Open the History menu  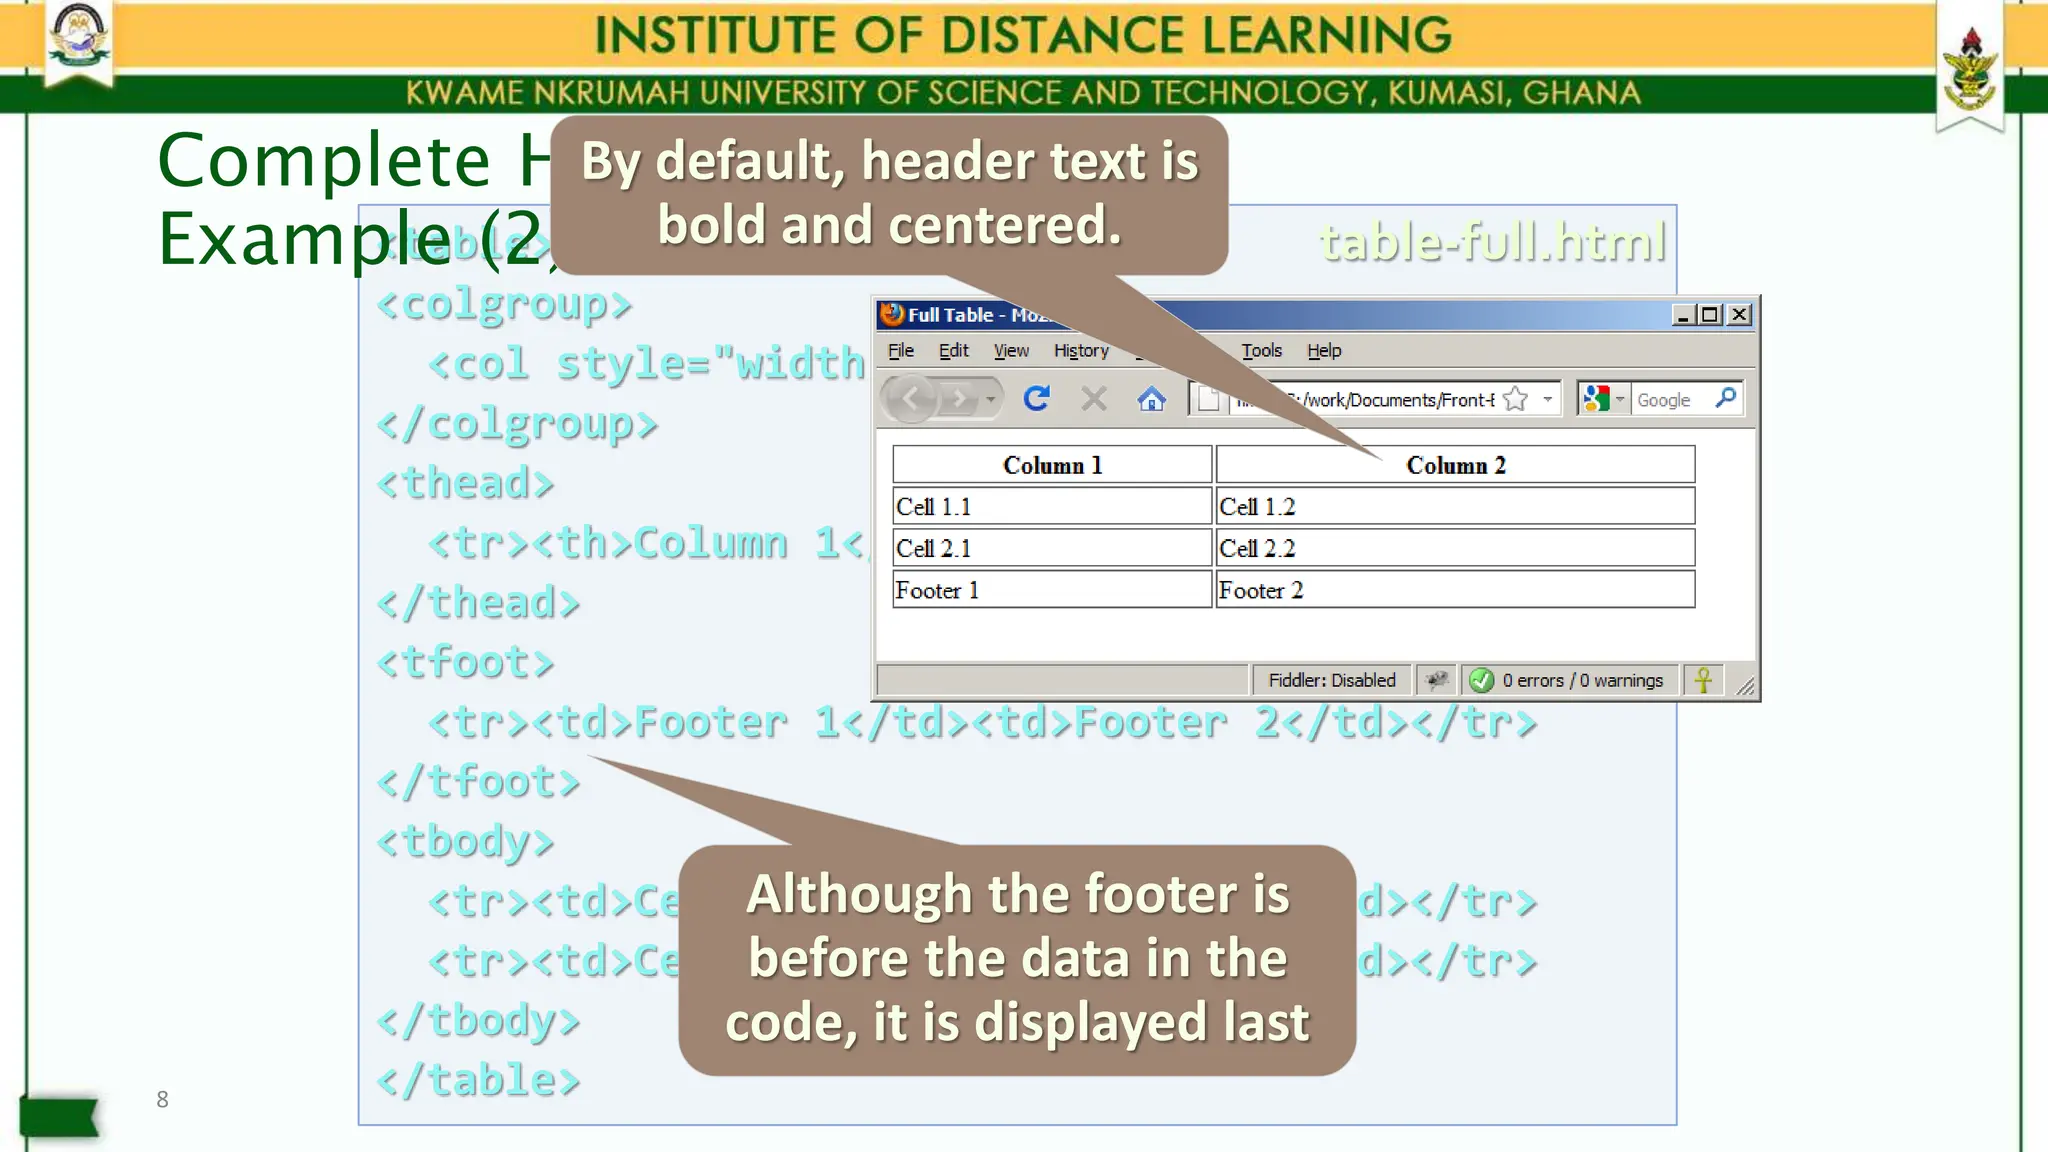[x=1080, y=350]
